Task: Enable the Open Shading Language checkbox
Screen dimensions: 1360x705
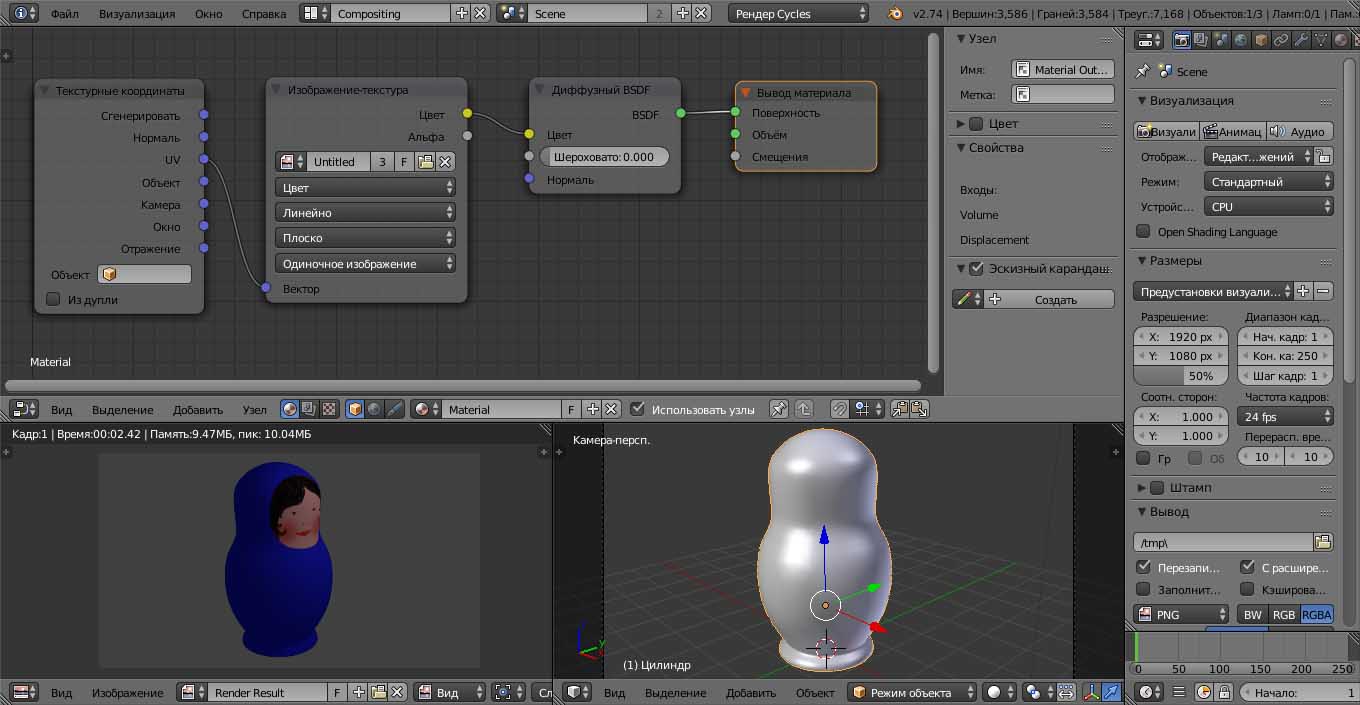Action: coord(1143,231)
